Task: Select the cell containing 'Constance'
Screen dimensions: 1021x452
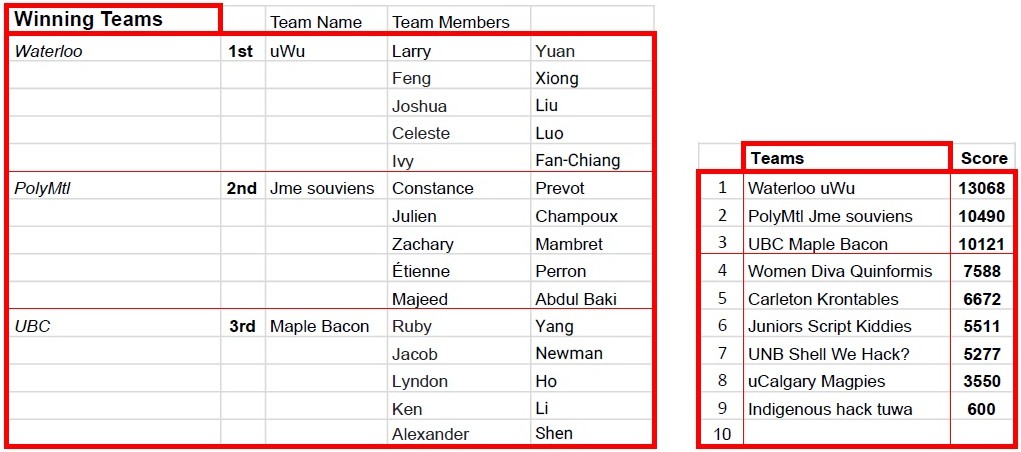Action: pos(457,188)
